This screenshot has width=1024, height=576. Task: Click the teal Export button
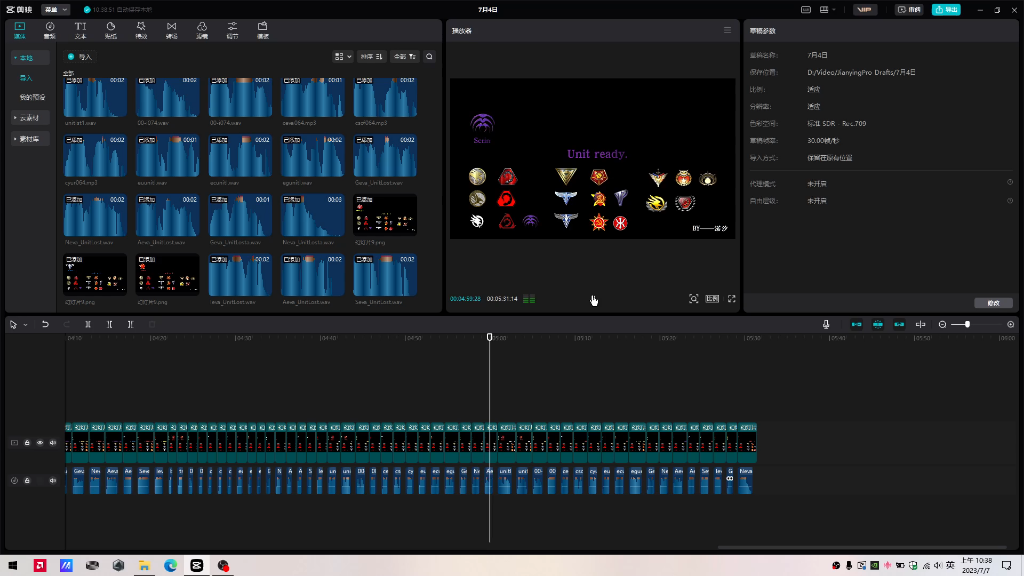tap(945, 9)
